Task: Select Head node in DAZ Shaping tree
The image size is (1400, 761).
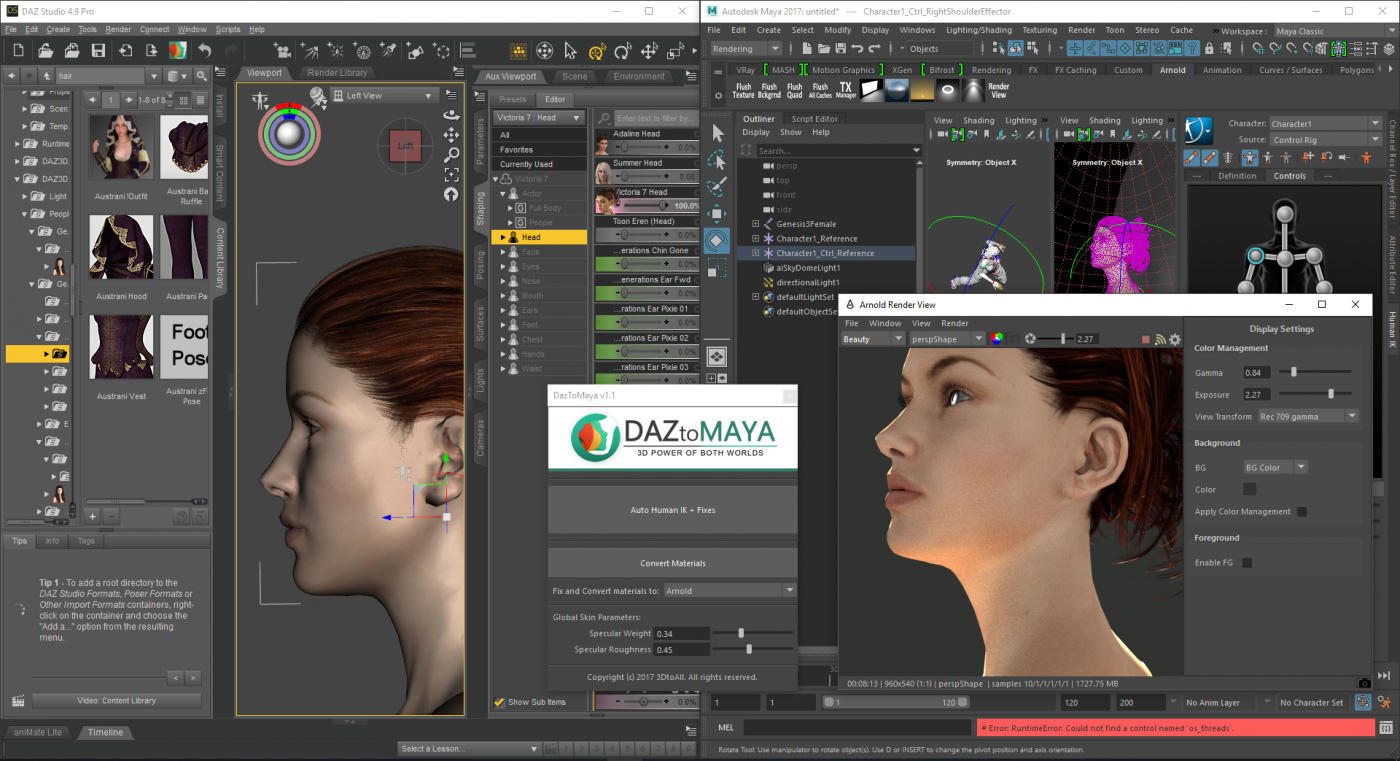Action: 541,237
